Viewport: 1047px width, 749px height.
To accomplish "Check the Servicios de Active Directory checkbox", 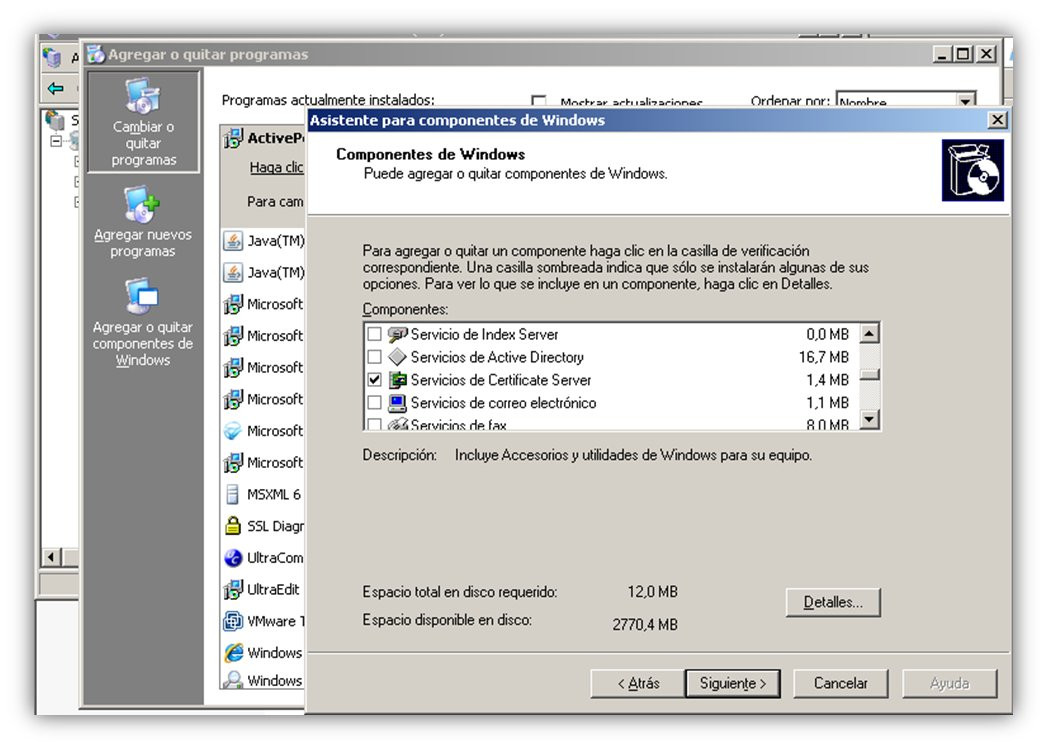I will pyautogui.click(x=375, y=356).
